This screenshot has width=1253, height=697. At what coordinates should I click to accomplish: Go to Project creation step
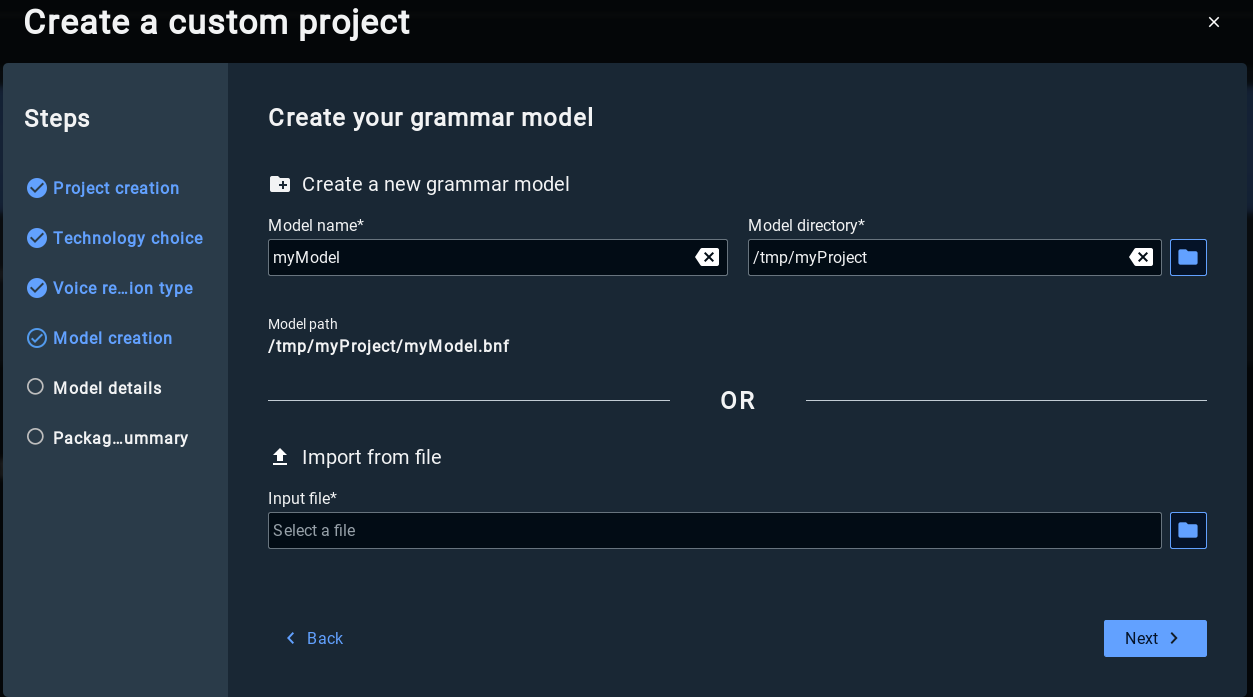point(116,188)
